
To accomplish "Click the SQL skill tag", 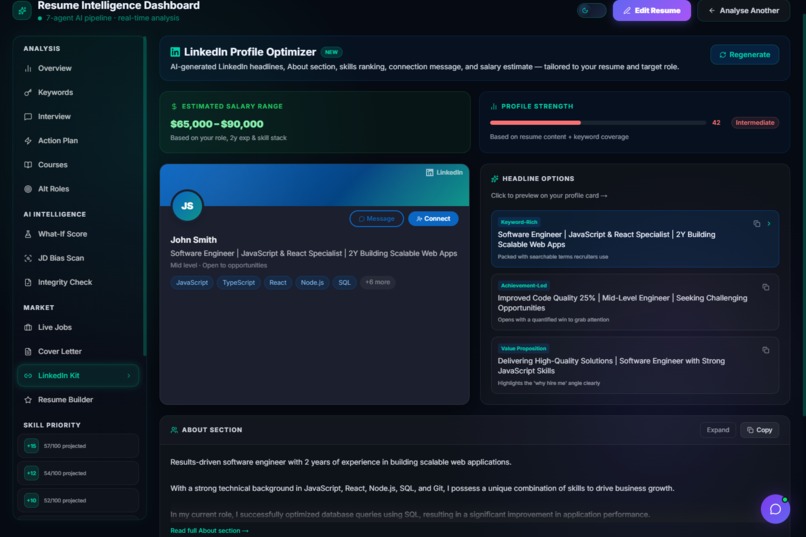I will pos(344,283).
